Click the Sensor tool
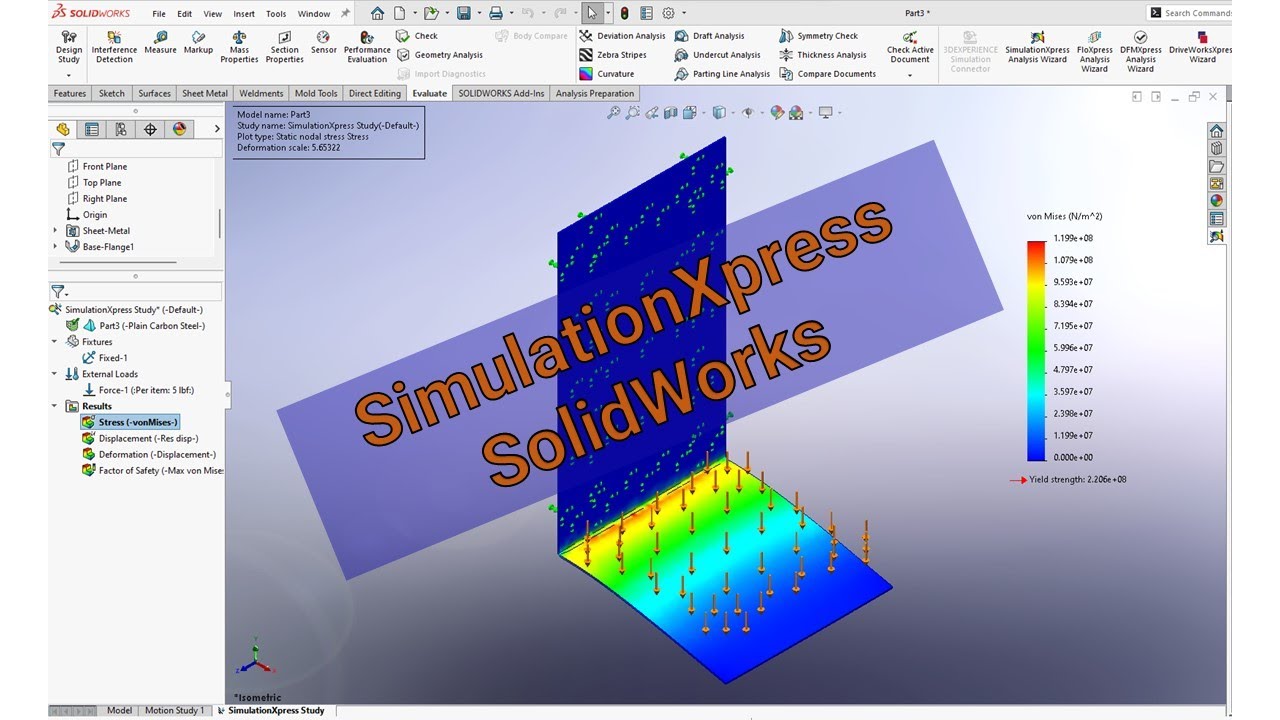Screen dimensions: 1280x720 (323, 42)
